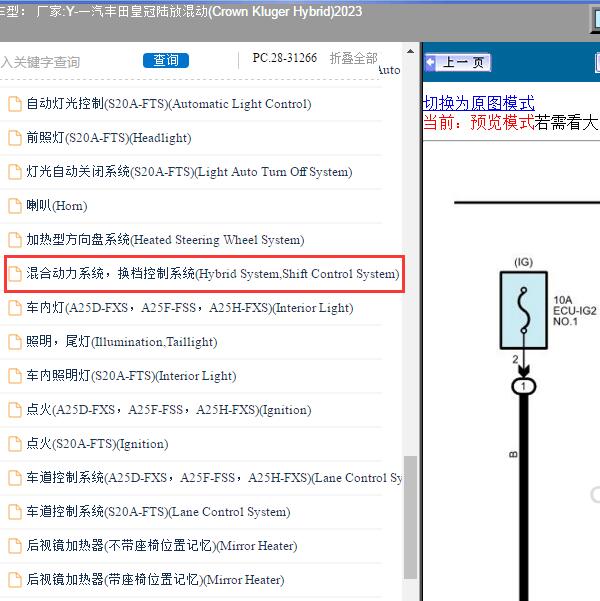Click document icon beside 自动灯光控制

click(x=15, y=104)
